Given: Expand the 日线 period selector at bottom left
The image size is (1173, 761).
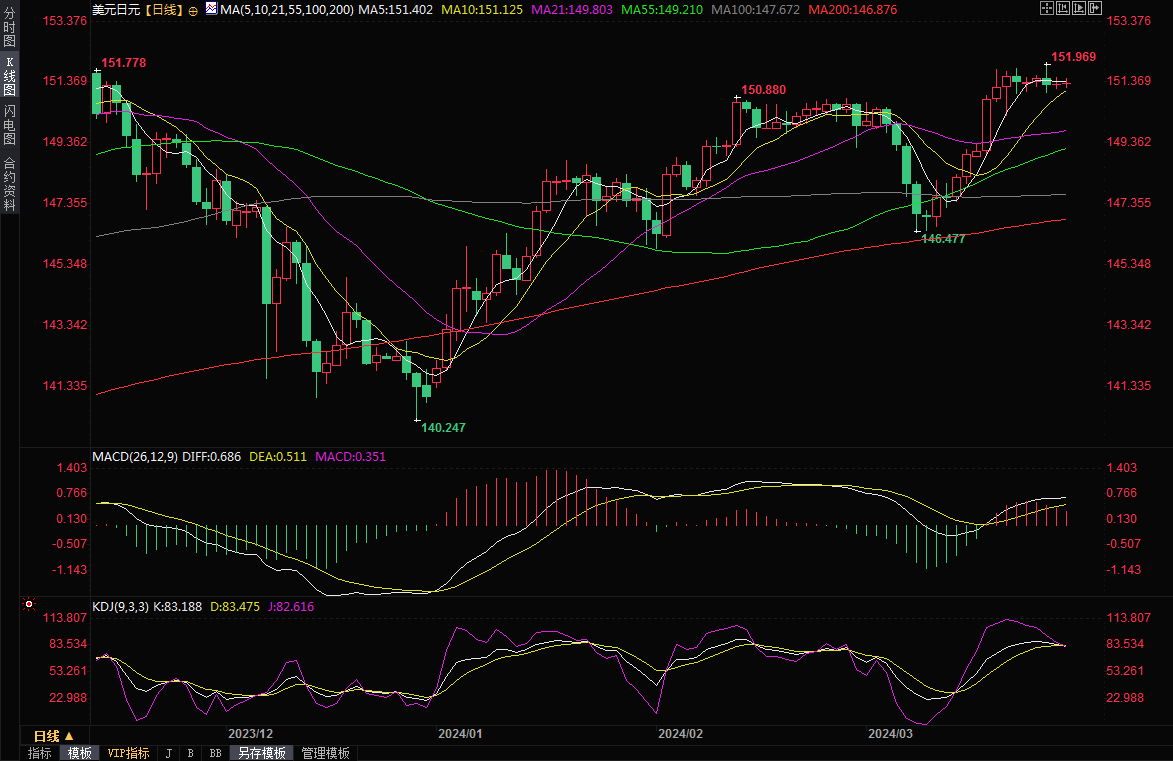Looking at the screenshot, I should pyautogui.click(x=54, y=736).
